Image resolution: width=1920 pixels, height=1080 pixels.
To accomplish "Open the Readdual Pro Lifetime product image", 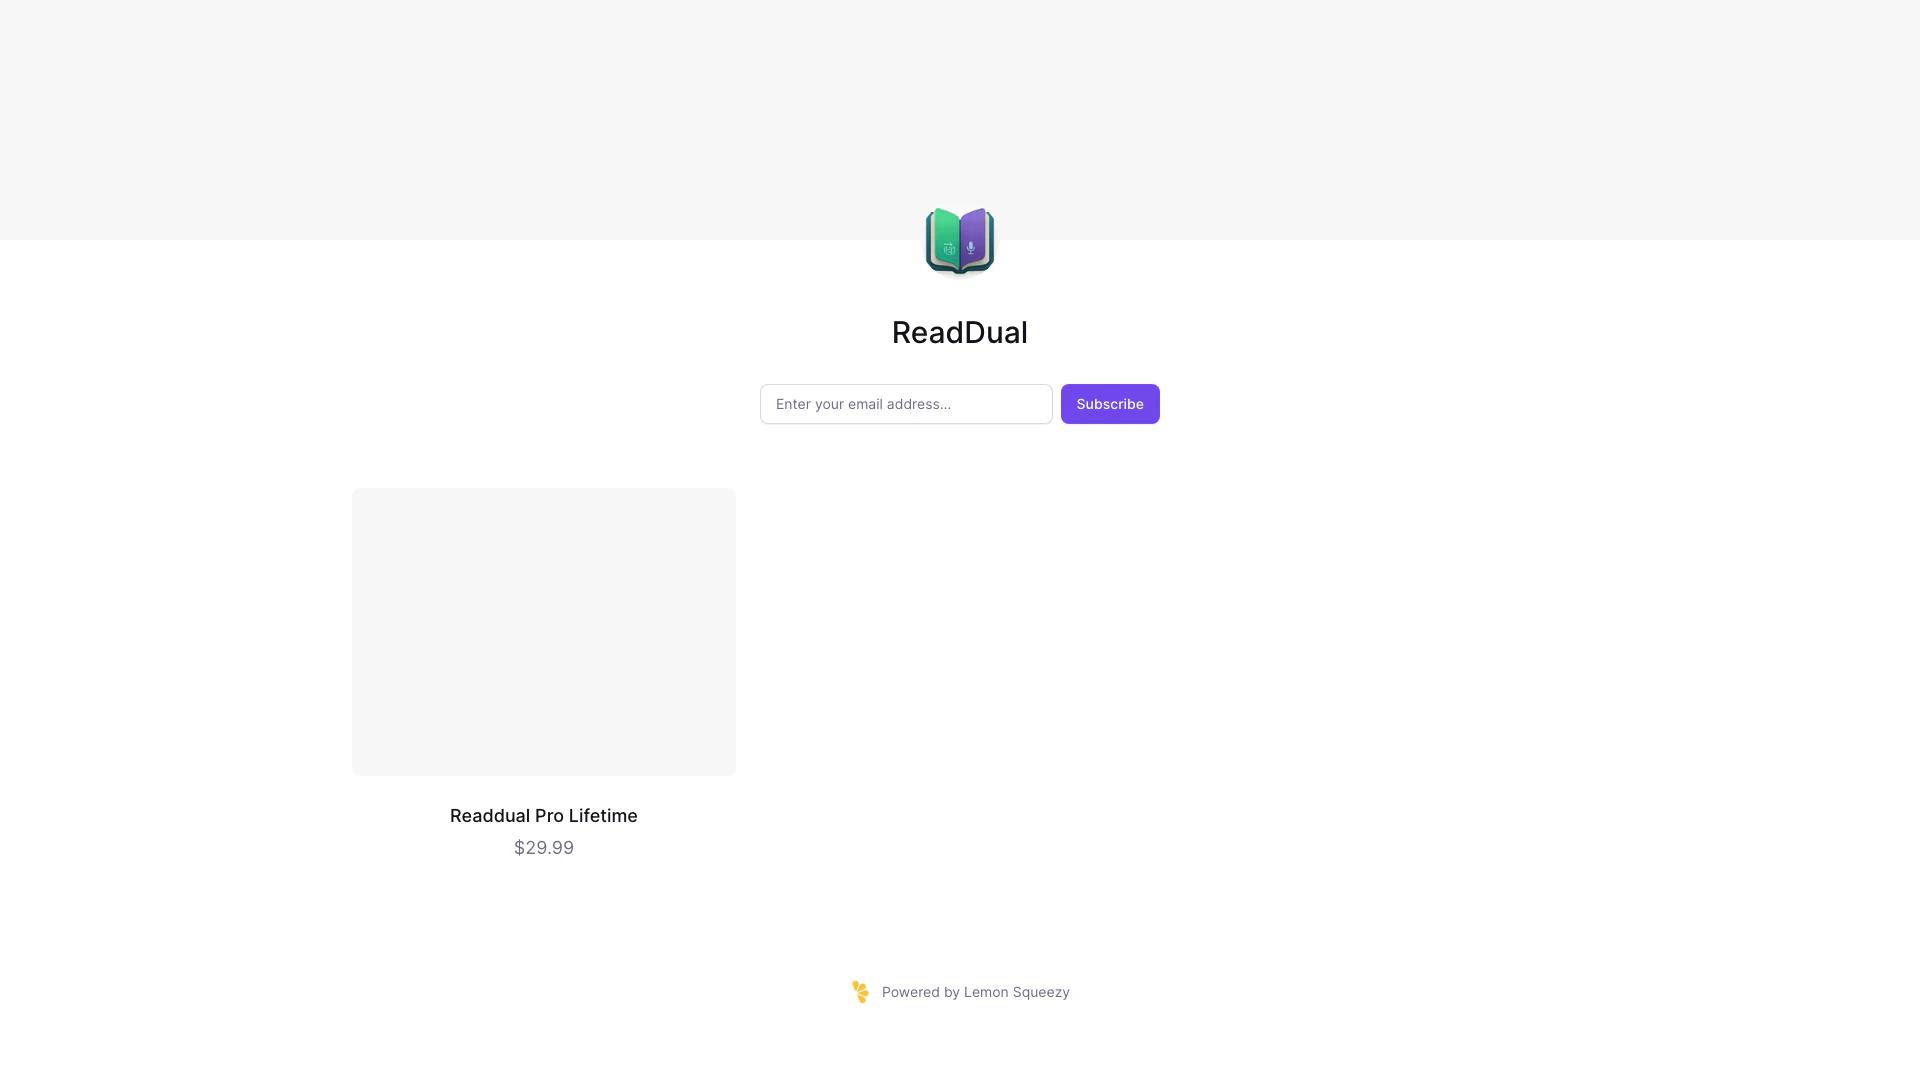I will pos(544,632).
